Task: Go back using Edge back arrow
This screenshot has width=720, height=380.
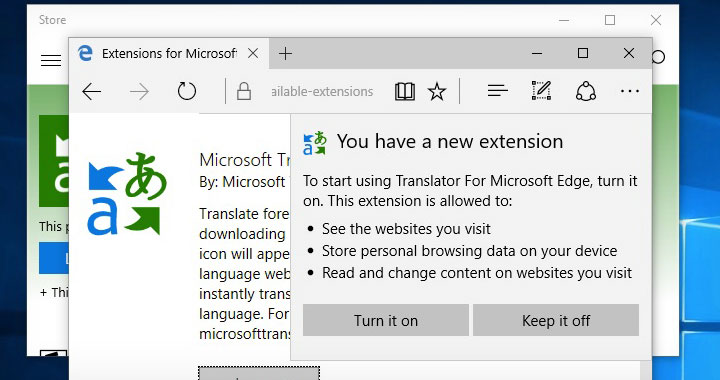Action: pos(91,92)
